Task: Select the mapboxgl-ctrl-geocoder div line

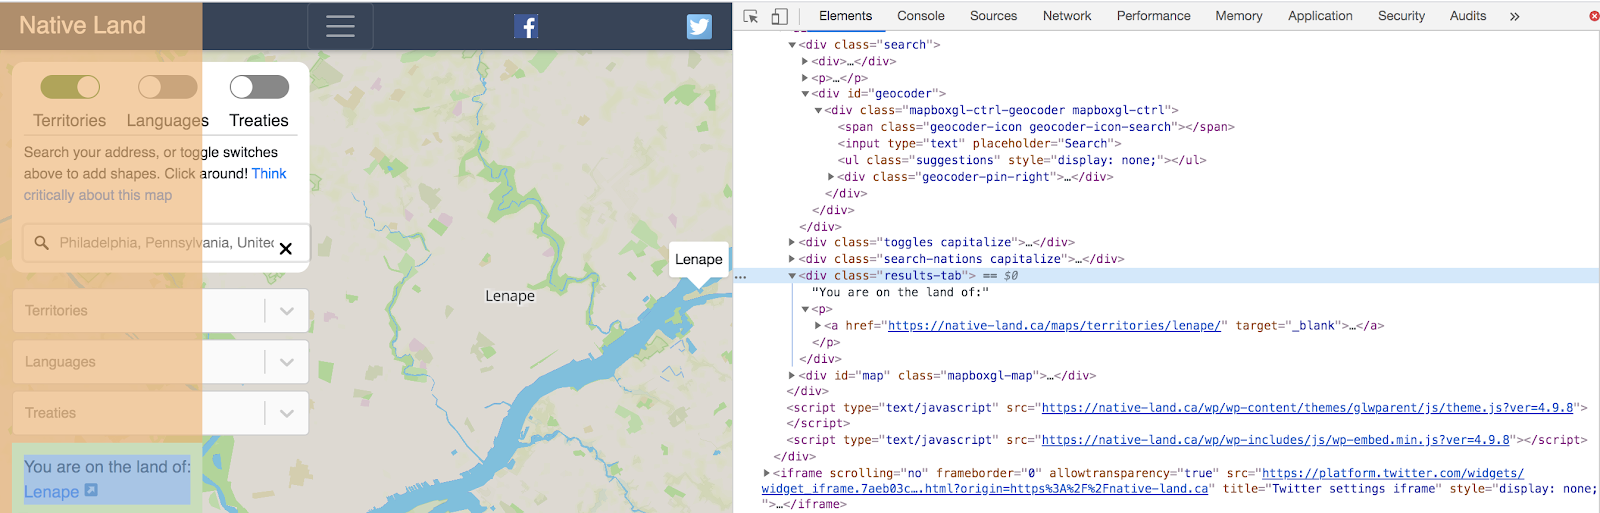Action: click(1002, 111)
